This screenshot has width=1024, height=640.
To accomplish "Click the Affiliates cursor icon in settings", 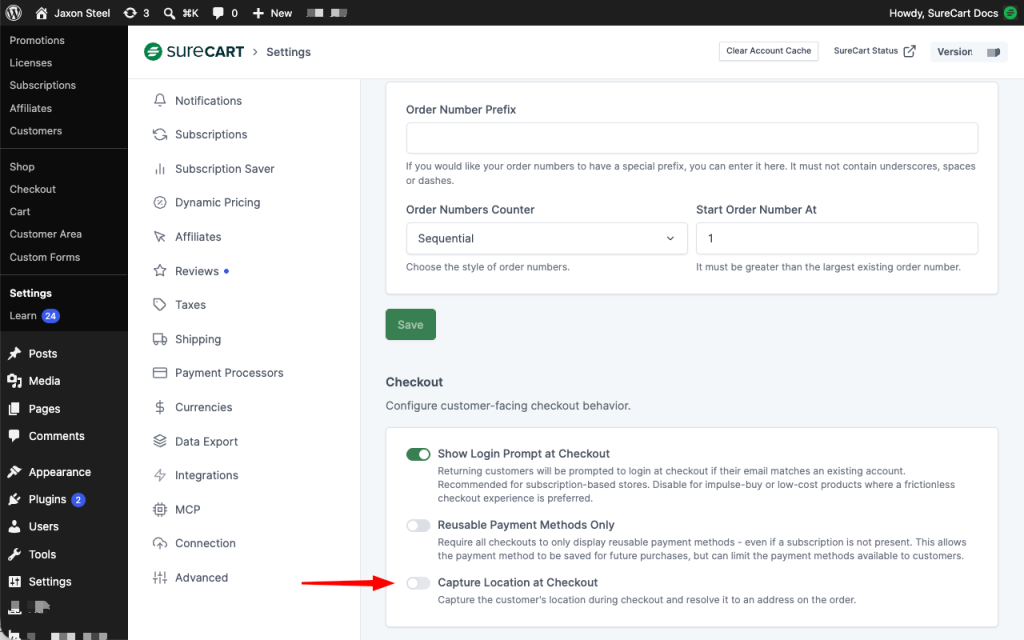I will [160, 236].
